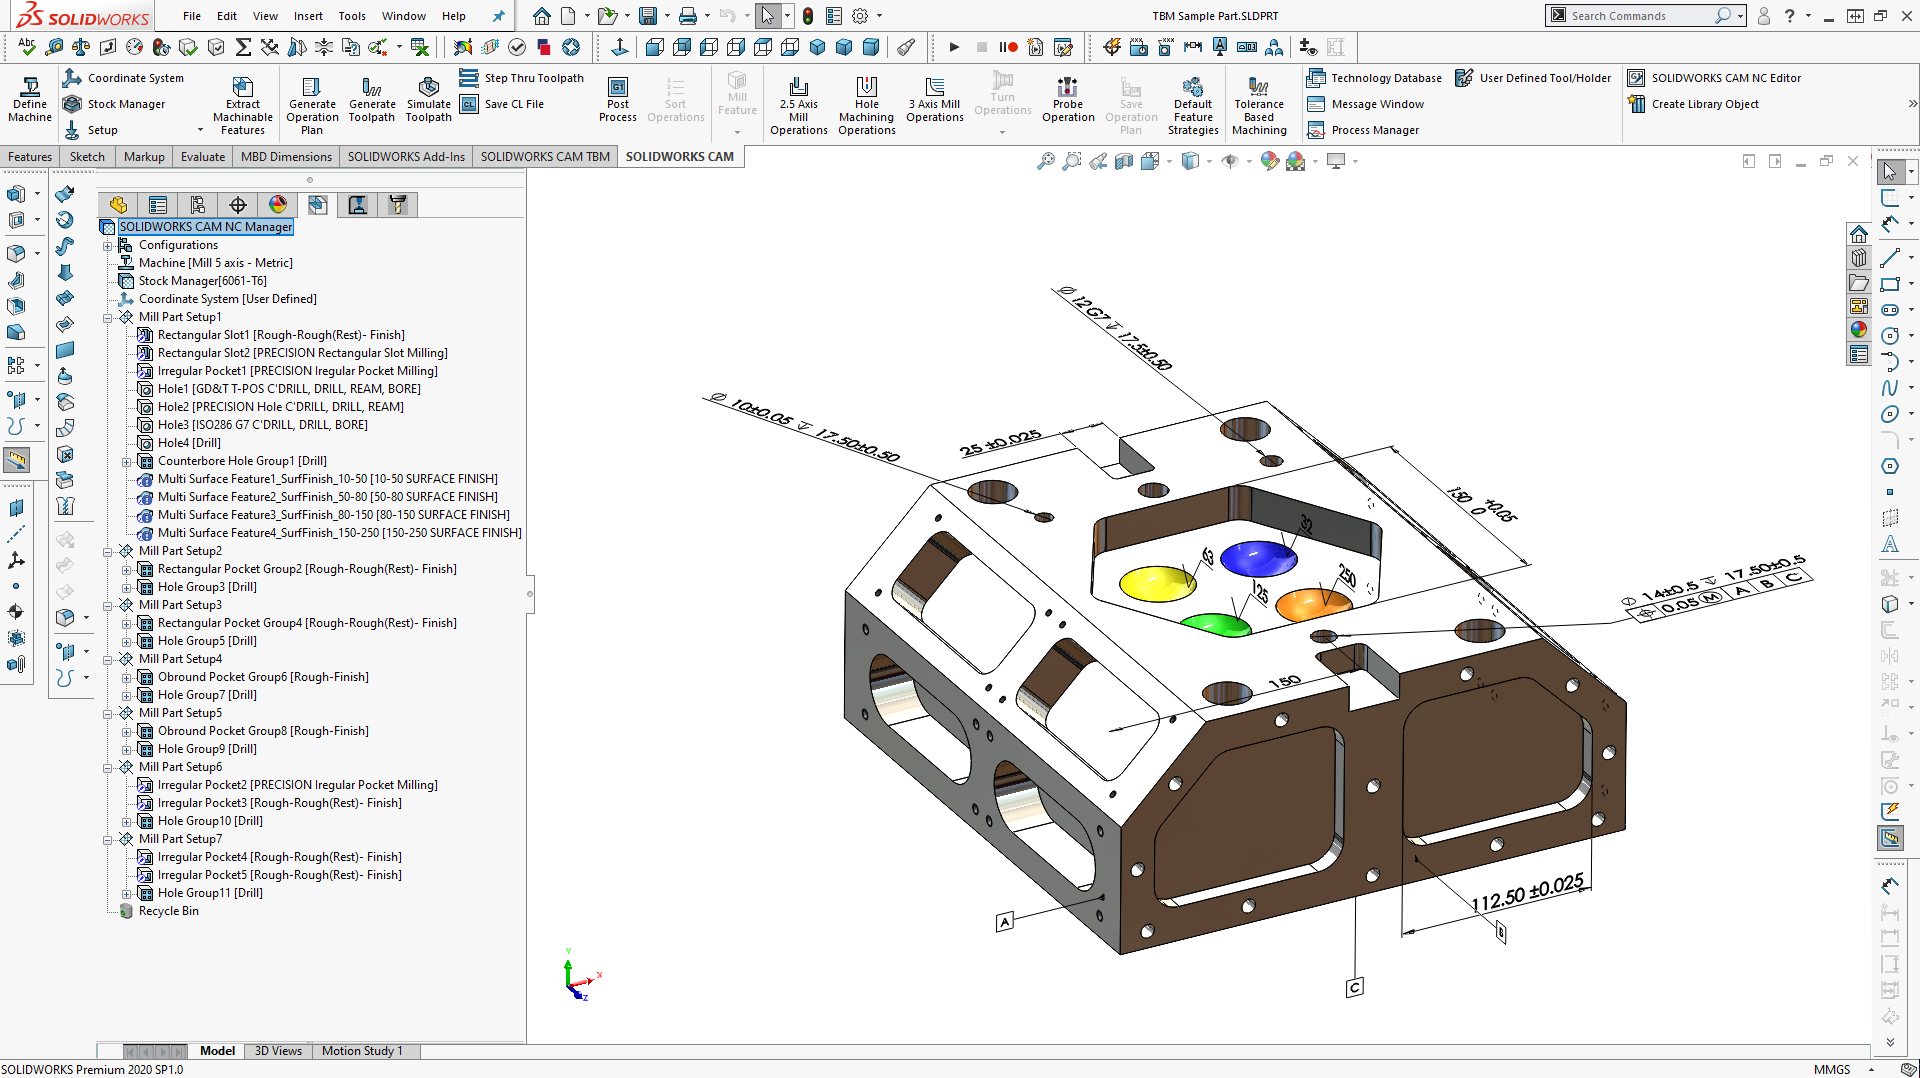
Task: Select the Recycle Bin tree item
Action: click(x=158, y=911)
